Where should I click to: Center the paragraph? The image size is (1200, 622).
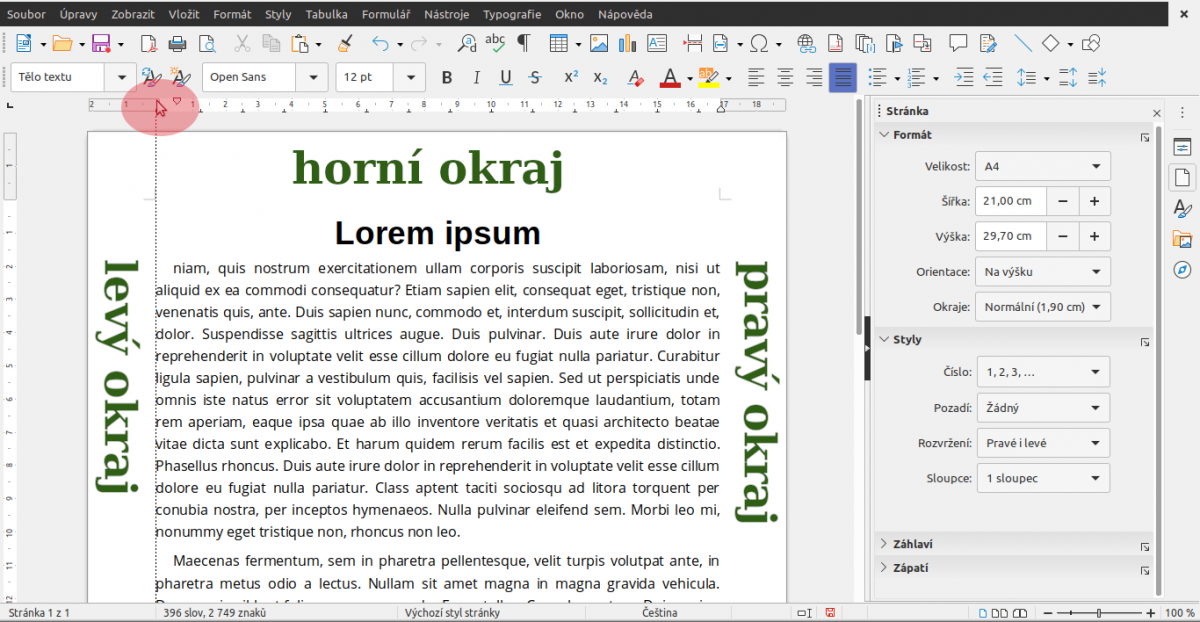pos(786,78)
